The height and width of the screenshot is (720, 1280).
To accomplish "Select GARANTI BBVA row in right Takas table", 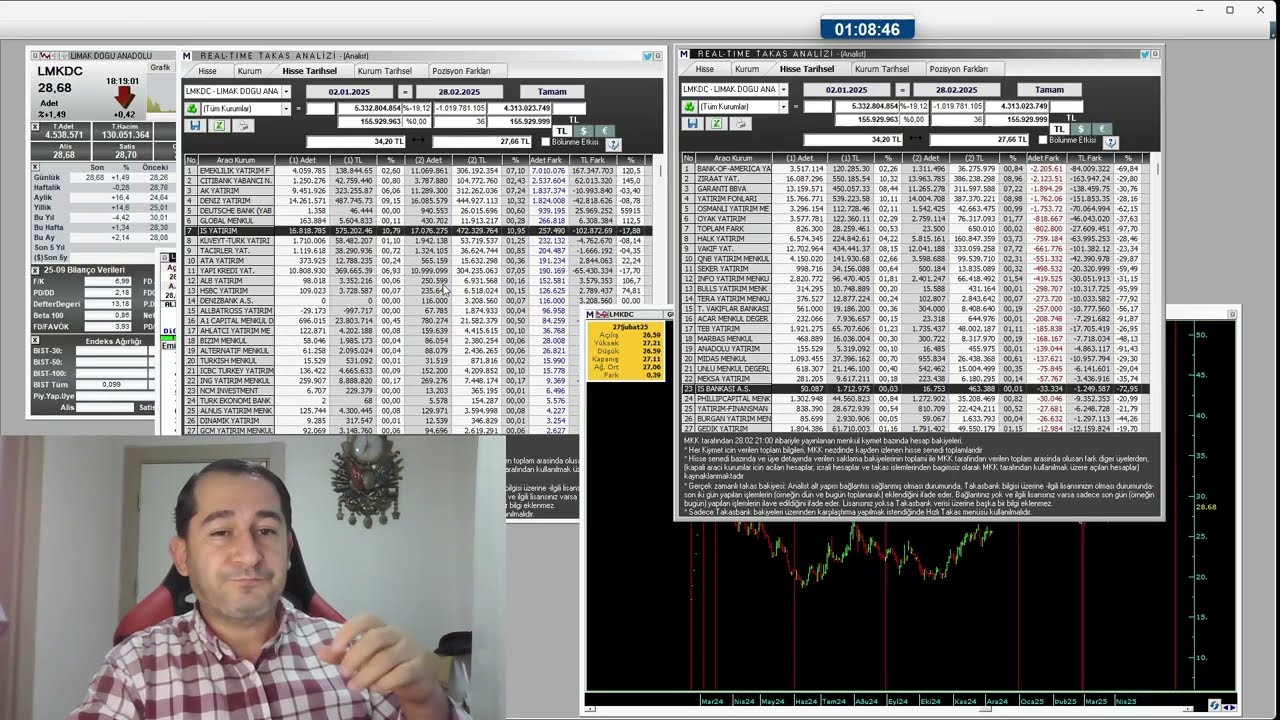I will (914, 188).
